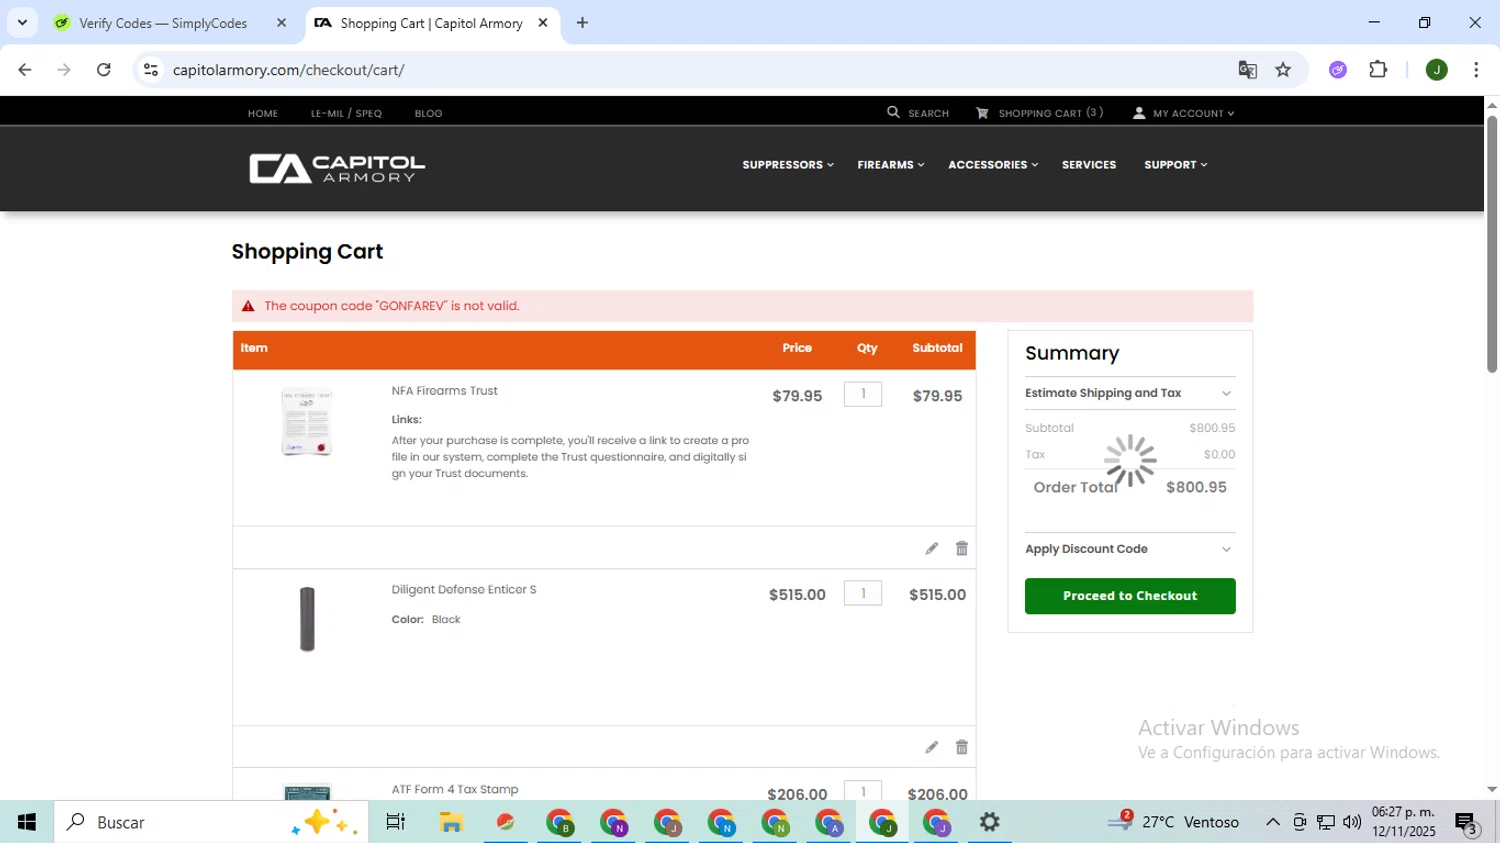Image resolution: width=1500 pixels, height=843 pixels.
Task: Expand the Accessories menu
Action: [x=993, y=165]
